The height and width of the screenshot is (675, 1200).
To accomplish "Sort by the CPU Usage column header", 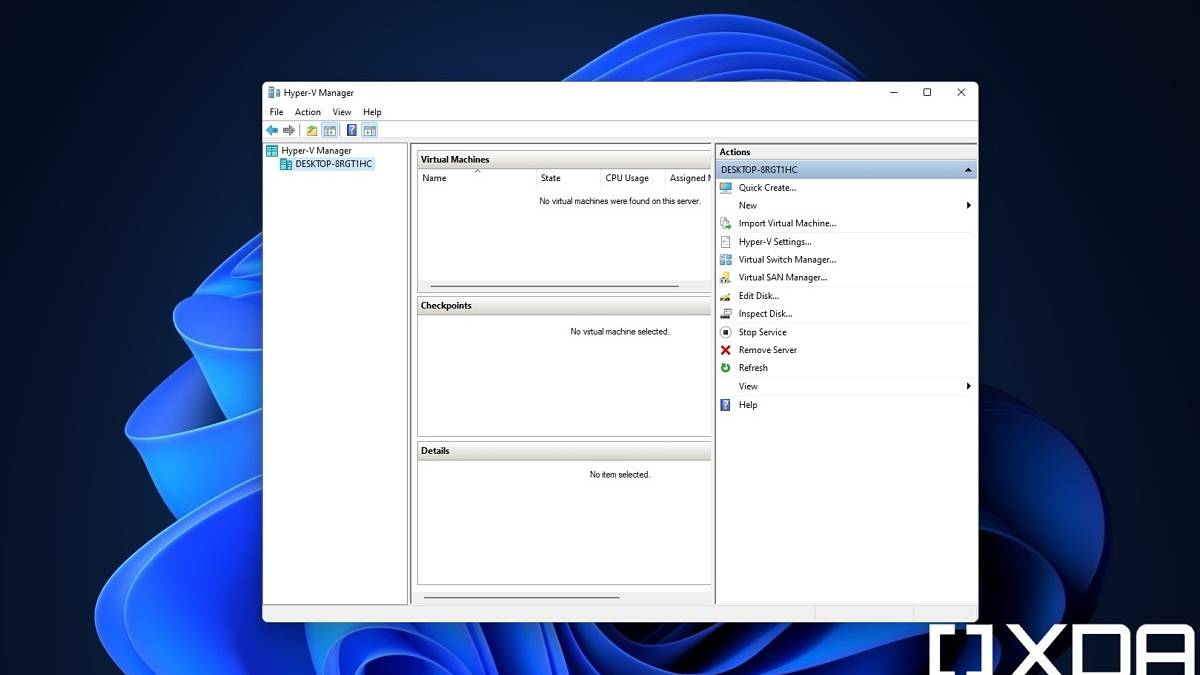I will click(627, 178).
